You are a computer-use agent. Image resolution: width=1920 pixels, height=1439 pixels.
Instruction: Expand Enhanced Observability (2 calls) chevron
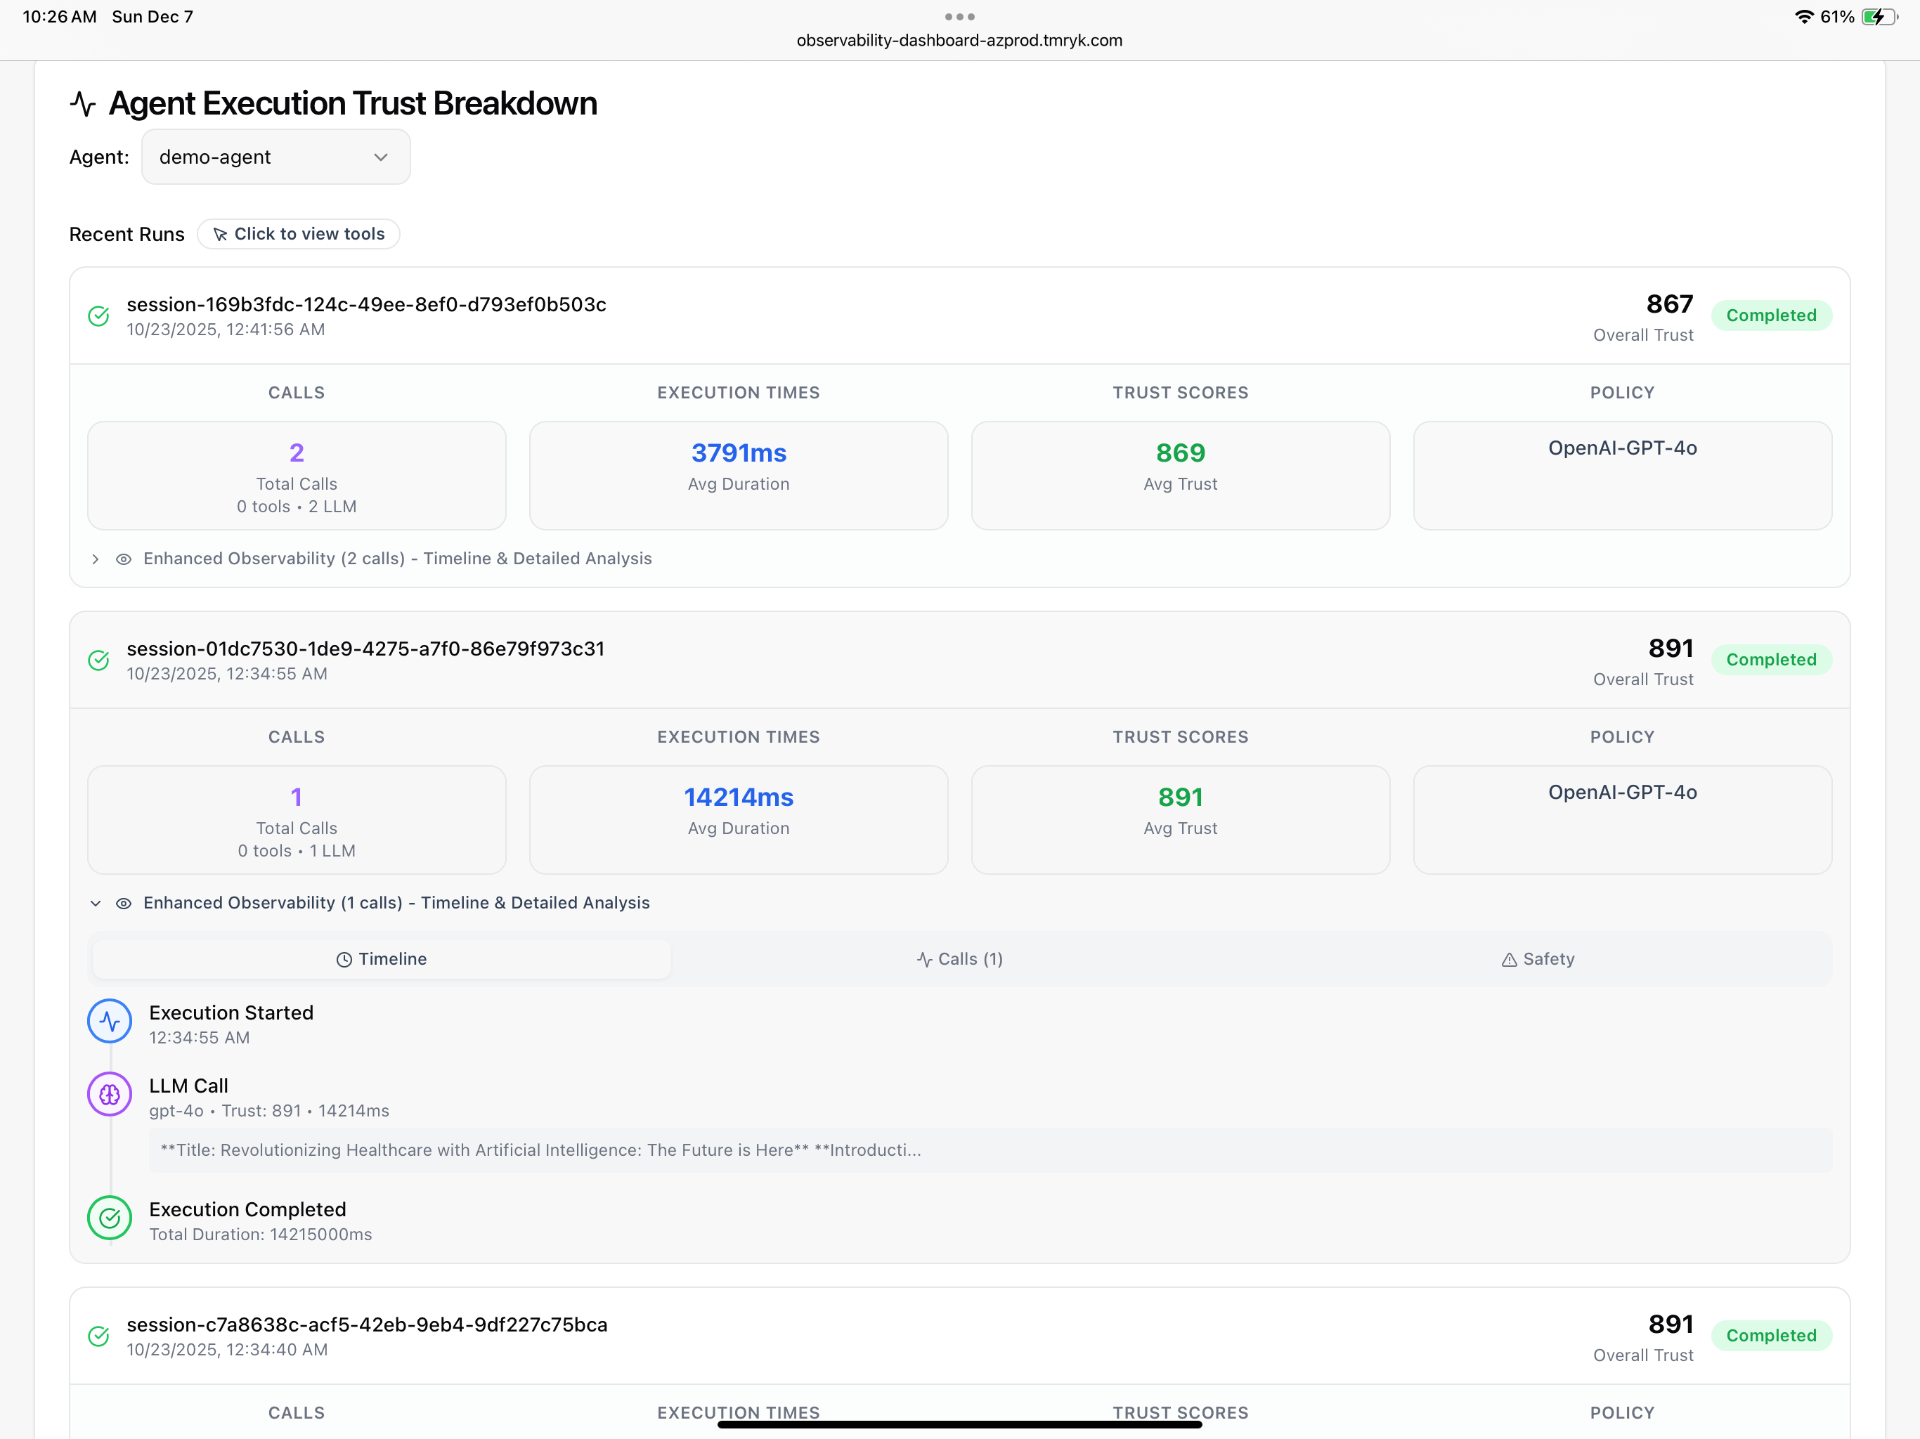pos(95,559)
